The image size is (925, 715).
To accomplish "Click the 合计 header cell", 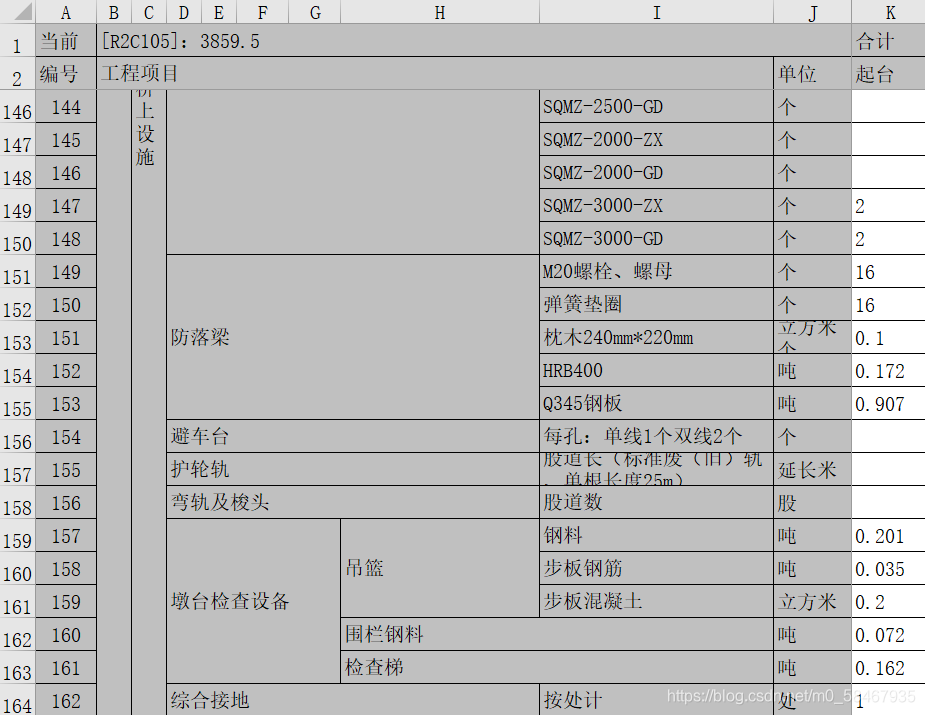I will coord(888,41).
